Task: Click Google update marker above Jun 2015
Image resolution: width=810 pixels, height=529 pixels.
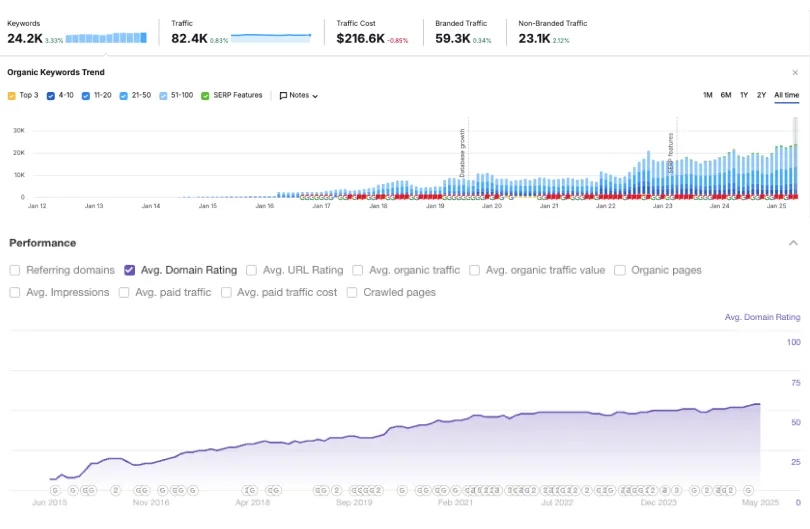Action: 55,490
